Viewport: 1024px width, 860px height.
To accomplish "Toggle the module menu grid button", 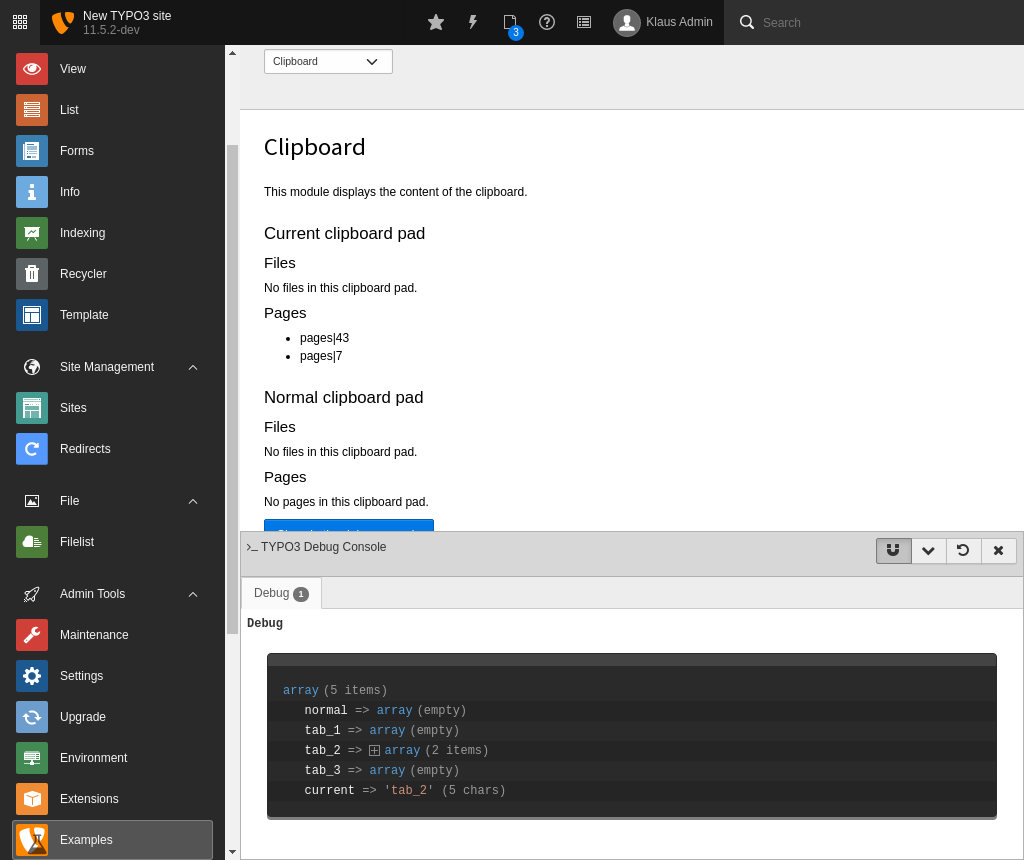I will point(20,22).
